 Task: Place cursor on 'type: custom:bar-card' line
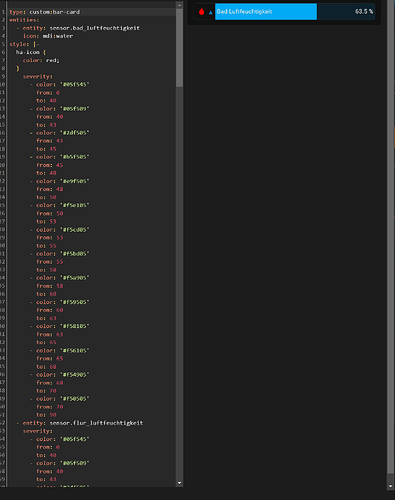pyautogui.click(x=45, y=12)
